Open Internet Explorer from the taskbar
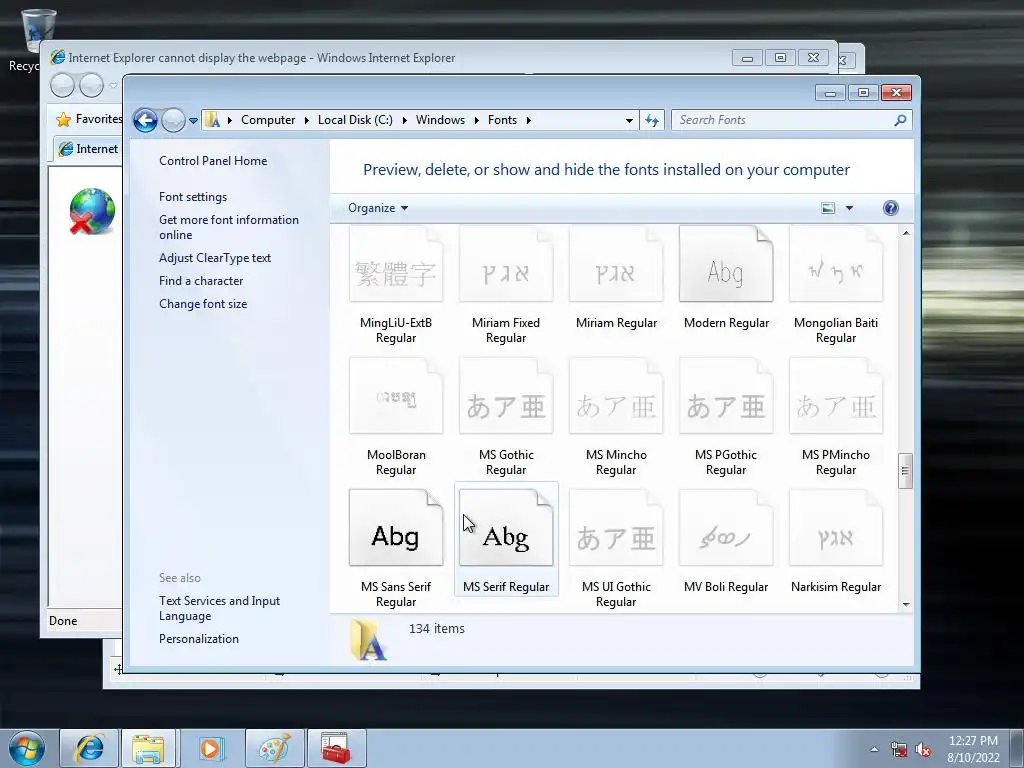Screen dimensions: 1024x768 click(89, 748)
